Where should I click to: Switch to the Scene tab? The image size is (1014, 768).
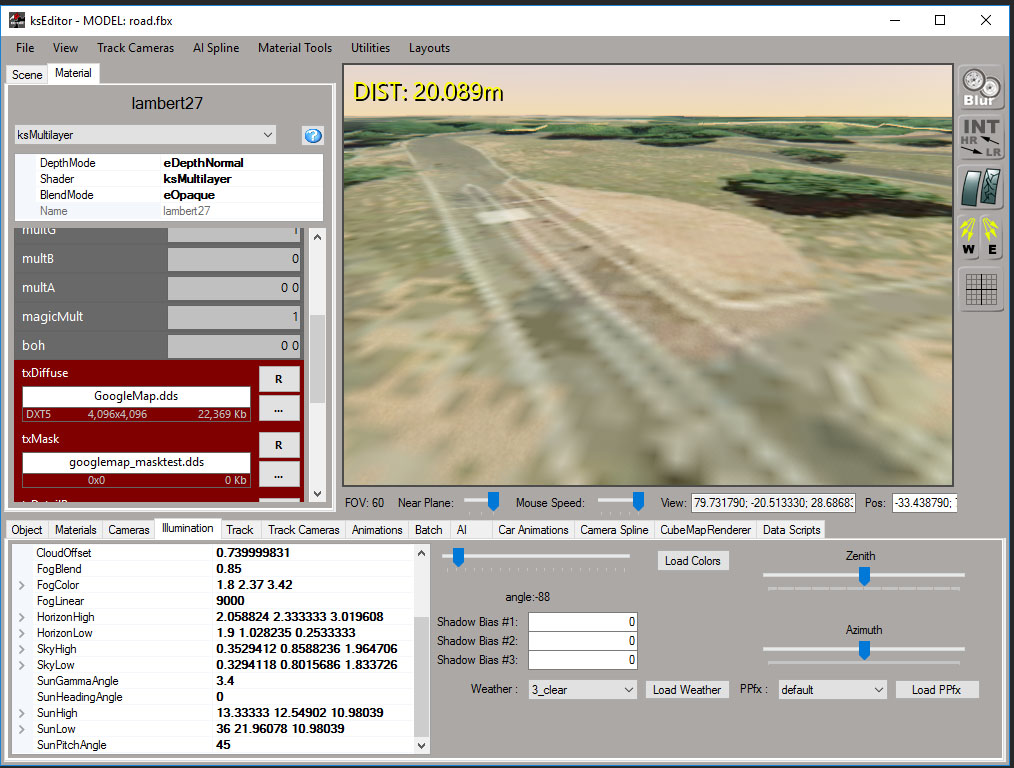tap(27, 74)
